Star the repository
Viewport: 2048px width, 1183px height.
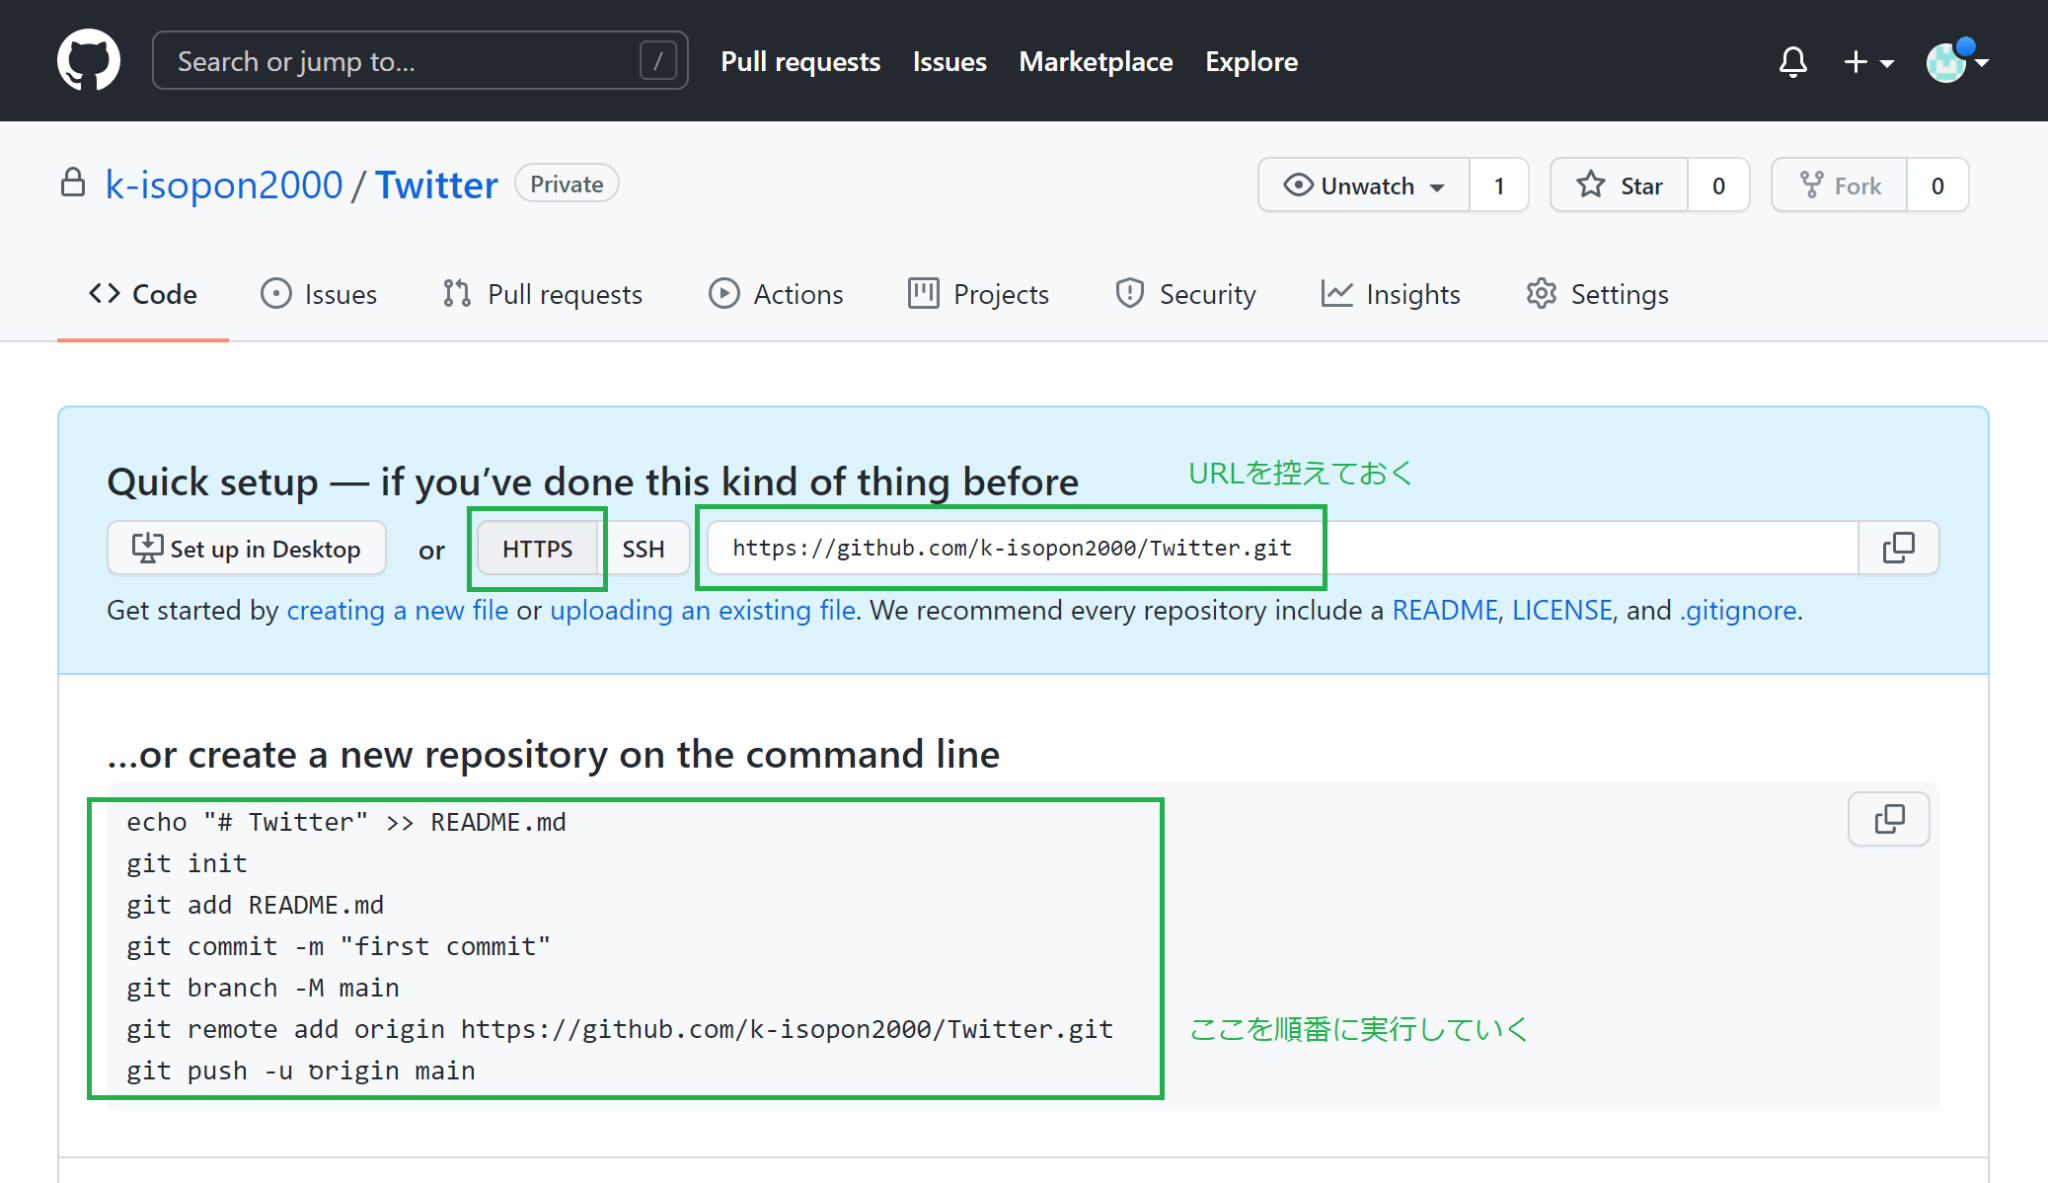coord(1619,185)
